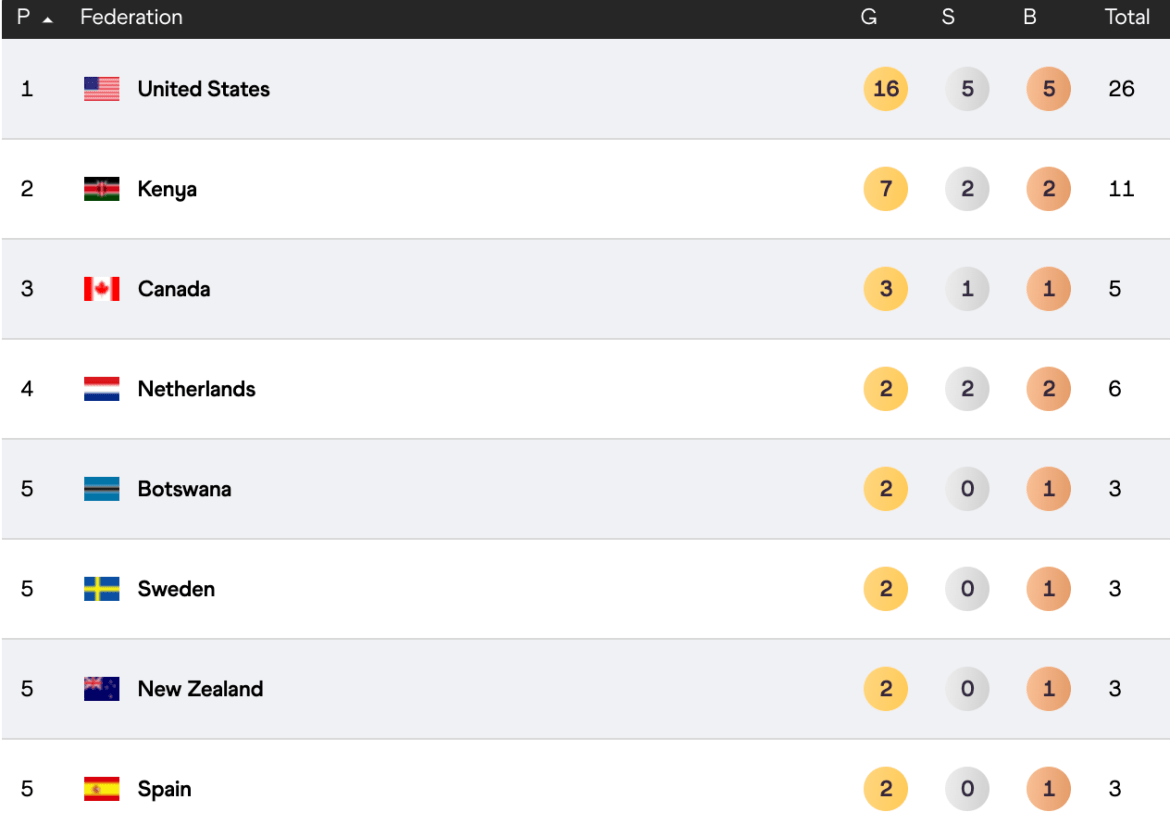The height and width of the screenshot is (837, 1170).
Task: Sort by the Total column header
Action: (x=1127, y=18)
